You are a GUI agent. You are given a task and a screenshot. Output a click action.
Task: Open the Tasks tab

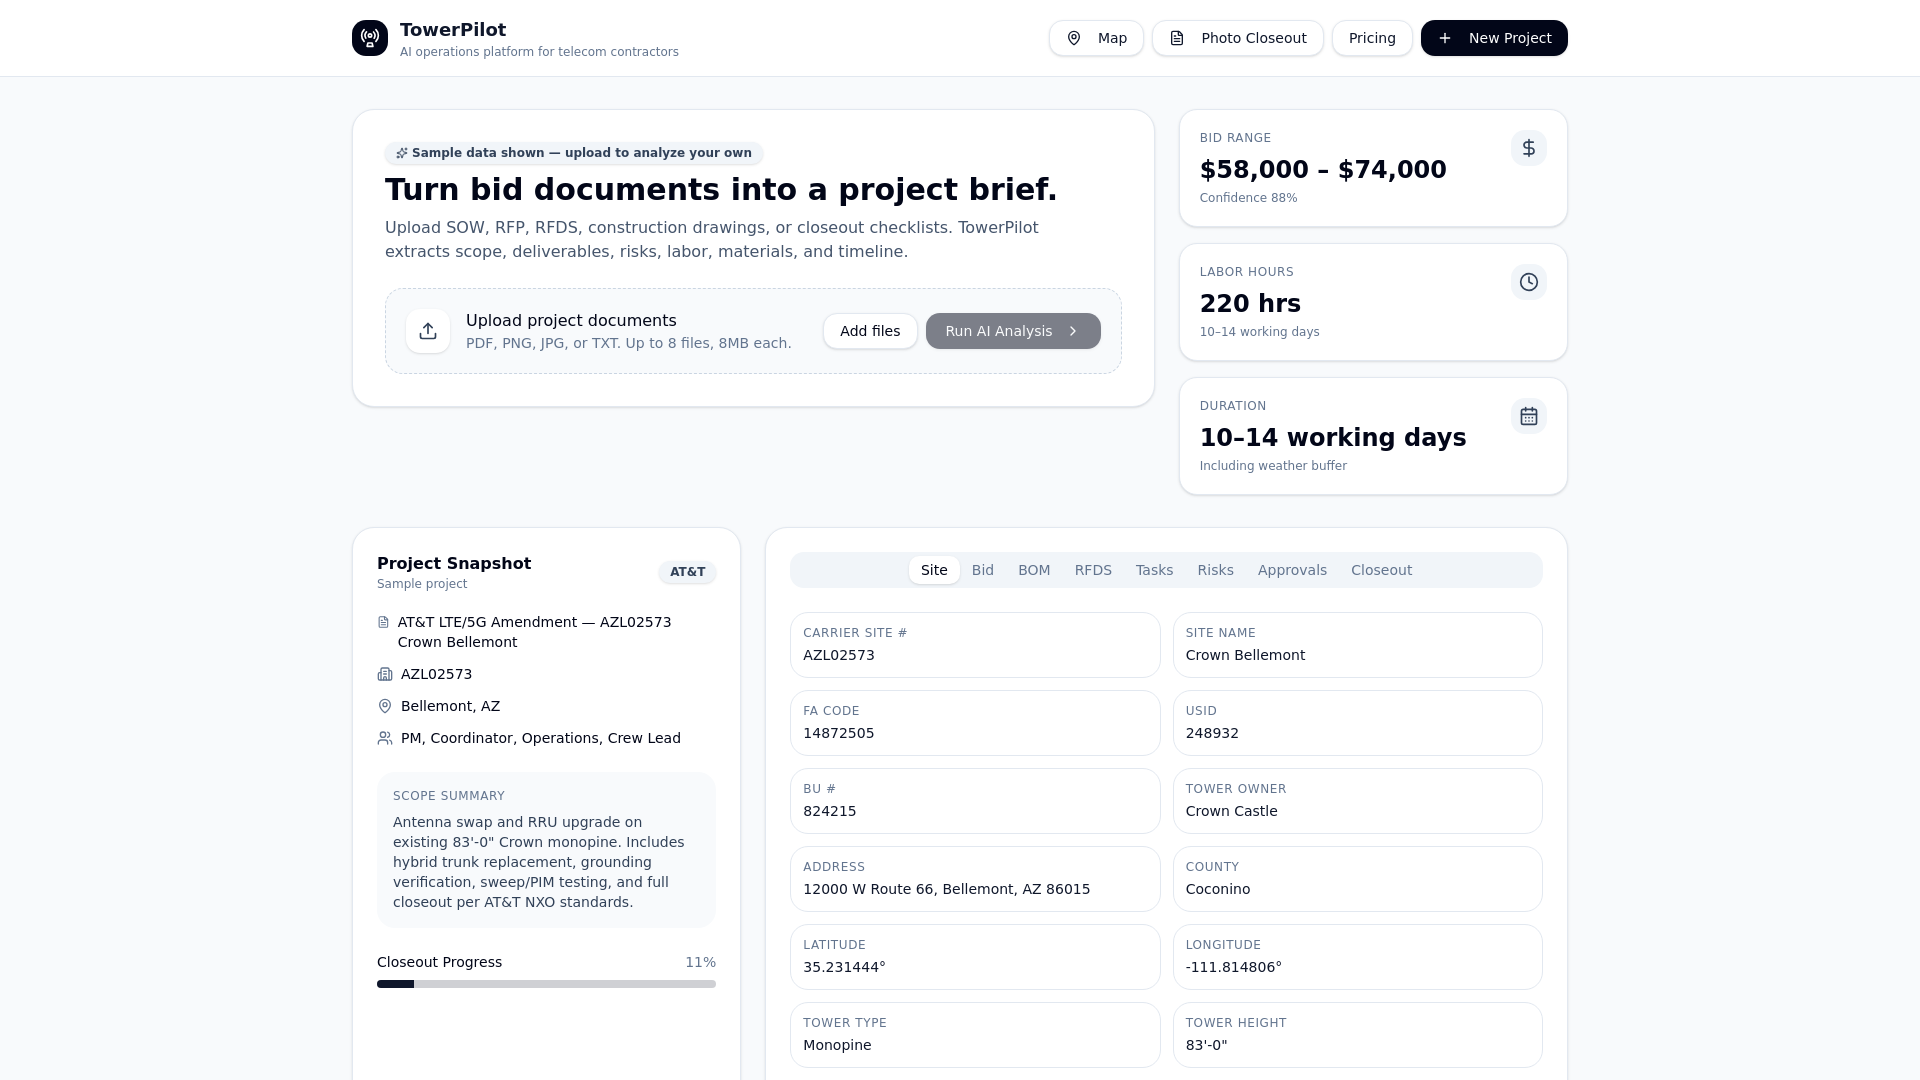(x=1154, y=570)
